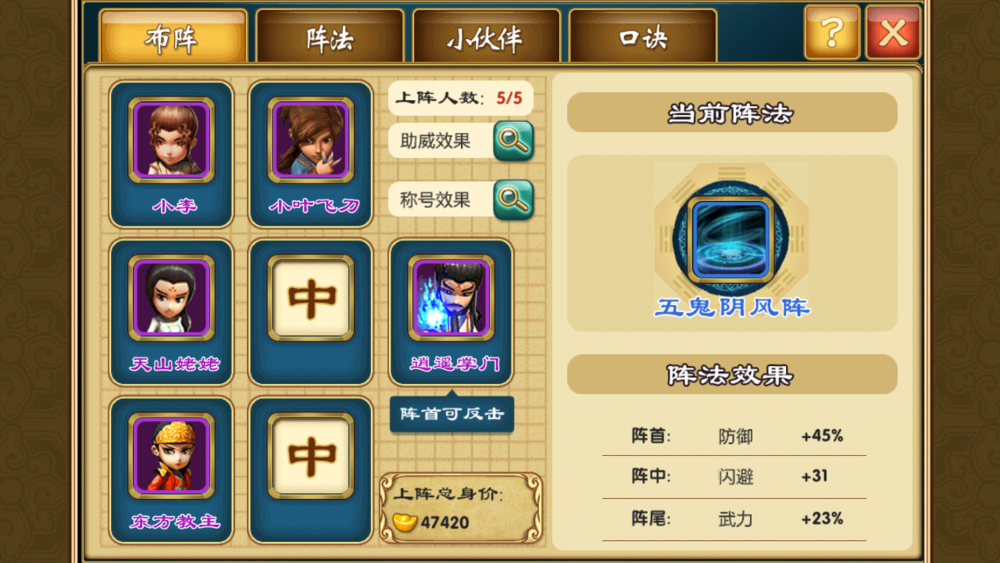Switch to the 口诀 tab

coord(643,36)
